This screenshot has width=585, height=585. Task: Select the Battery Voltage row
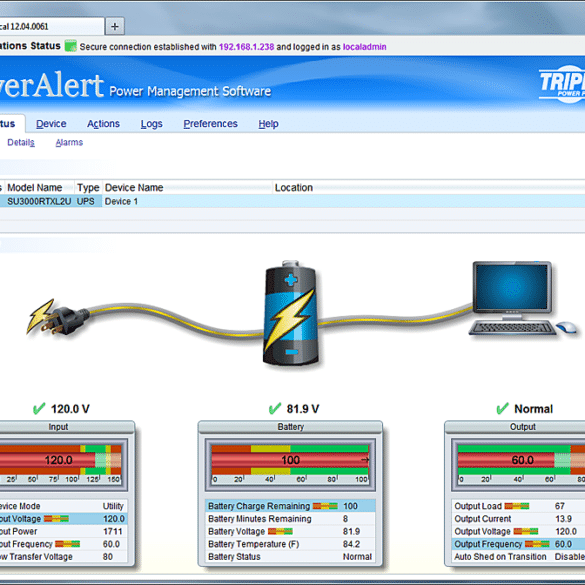click(x=290, y=531)
